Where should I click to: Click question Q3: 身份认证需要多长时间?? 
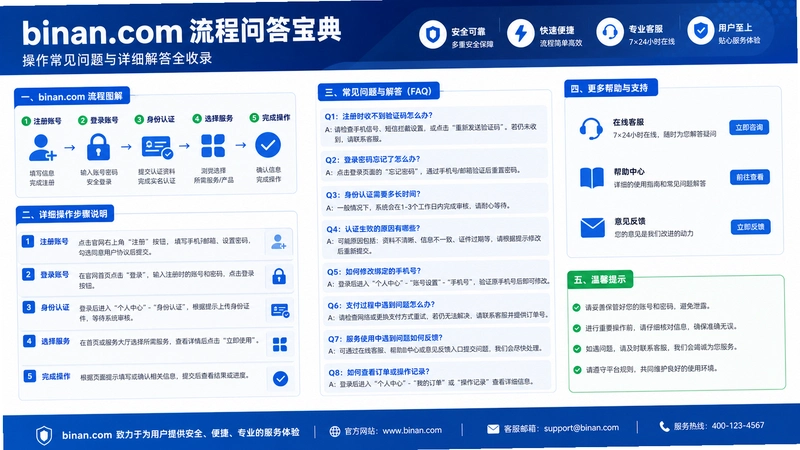click(373, 194)
